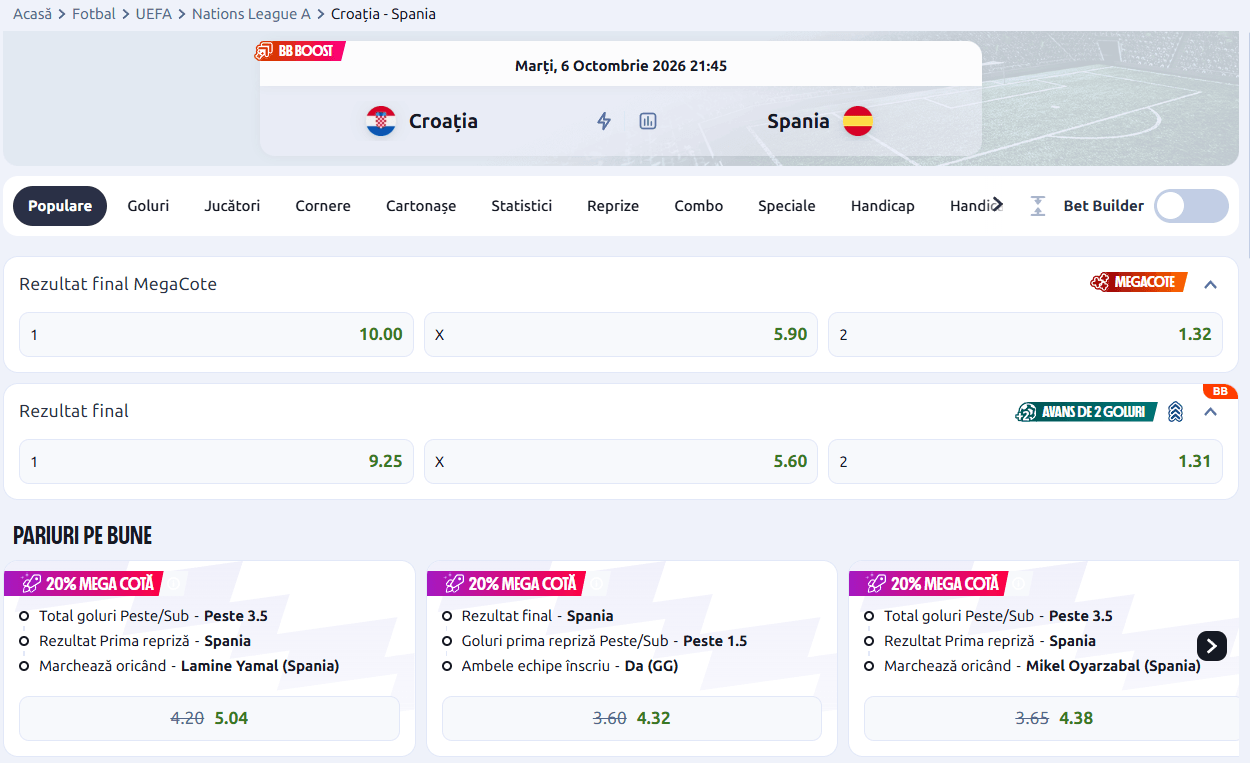The width and height of the screenshot is (1250, 763).
Task: Click the BB Boost badge
Action: tap(300, 51)
